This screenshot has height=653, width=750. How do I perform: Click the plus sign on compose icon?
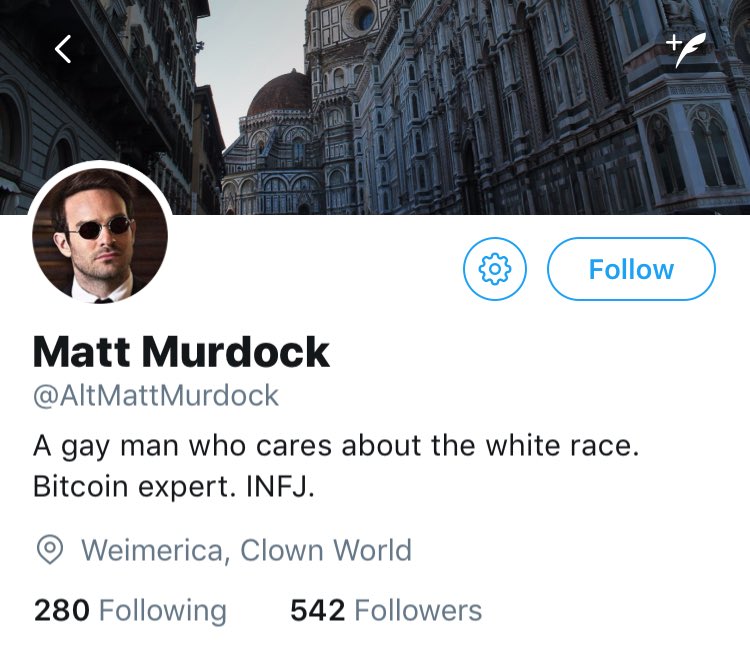673,42
